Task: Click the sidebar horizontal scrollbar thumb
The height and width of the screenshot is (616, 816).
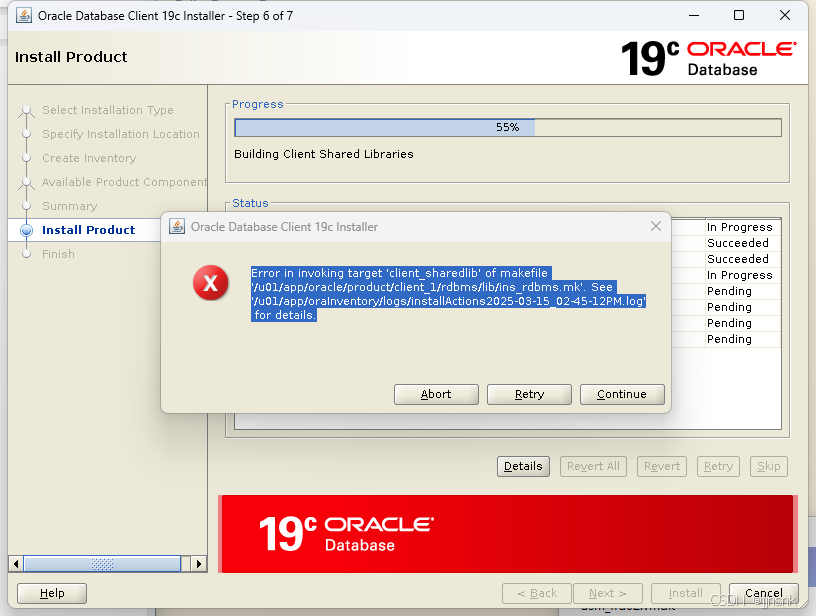Action: pos(103,564)
